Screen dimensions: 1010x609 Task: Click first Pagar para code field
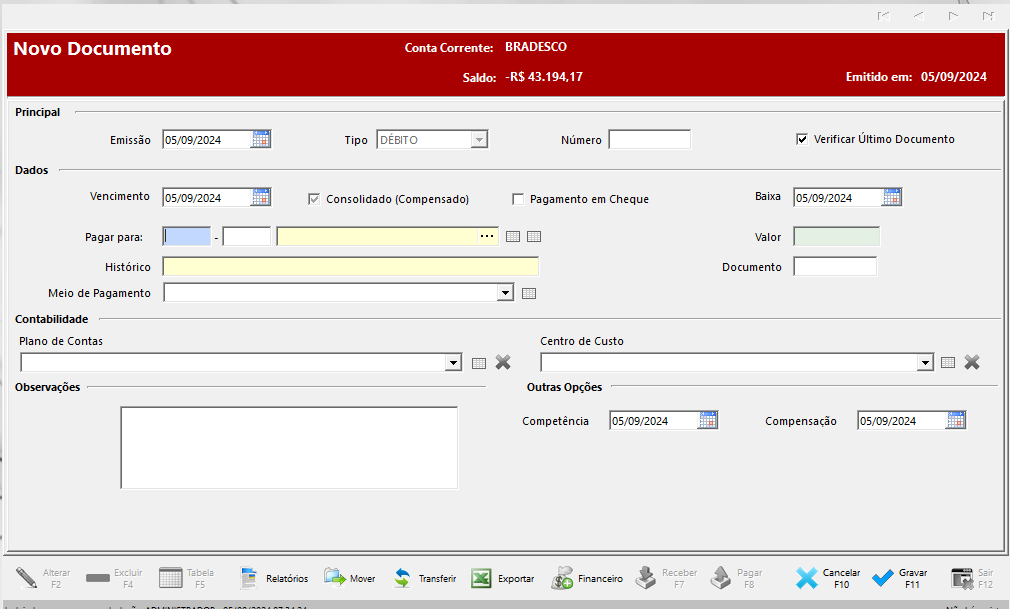click(187, 237)
